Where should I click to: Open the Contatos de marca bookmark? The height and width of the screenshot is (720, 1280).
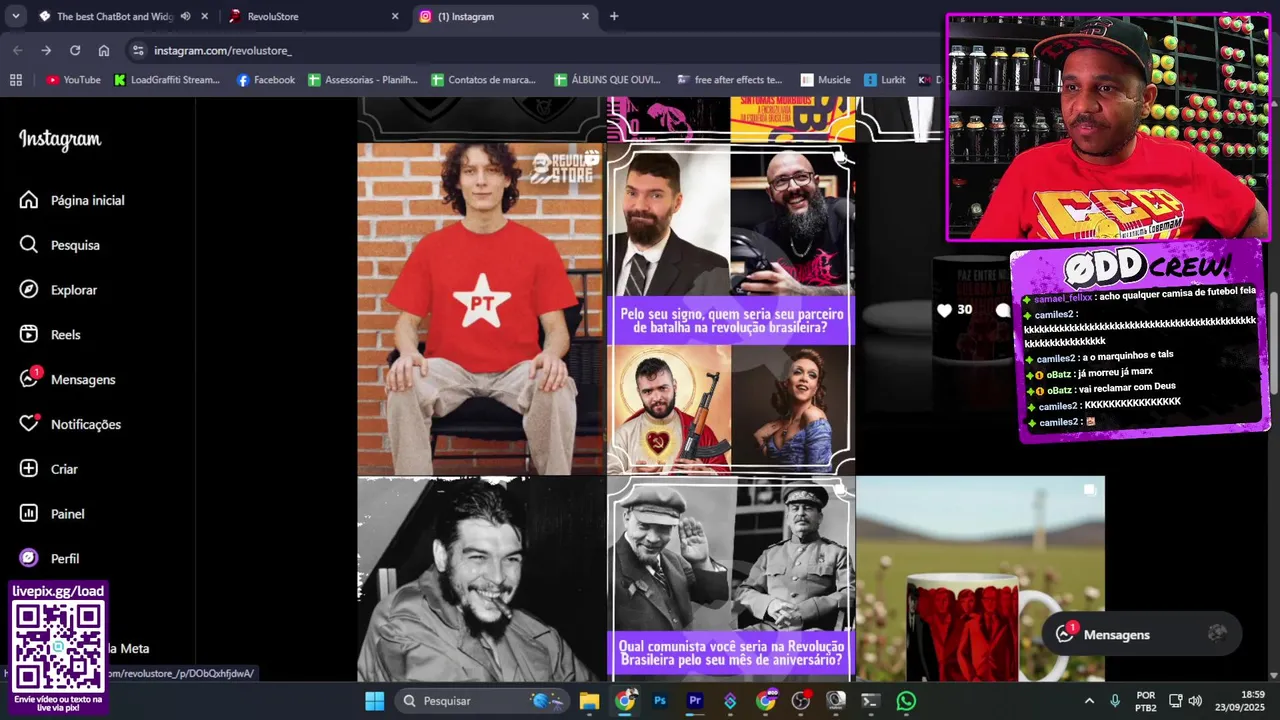pos(484,80)
